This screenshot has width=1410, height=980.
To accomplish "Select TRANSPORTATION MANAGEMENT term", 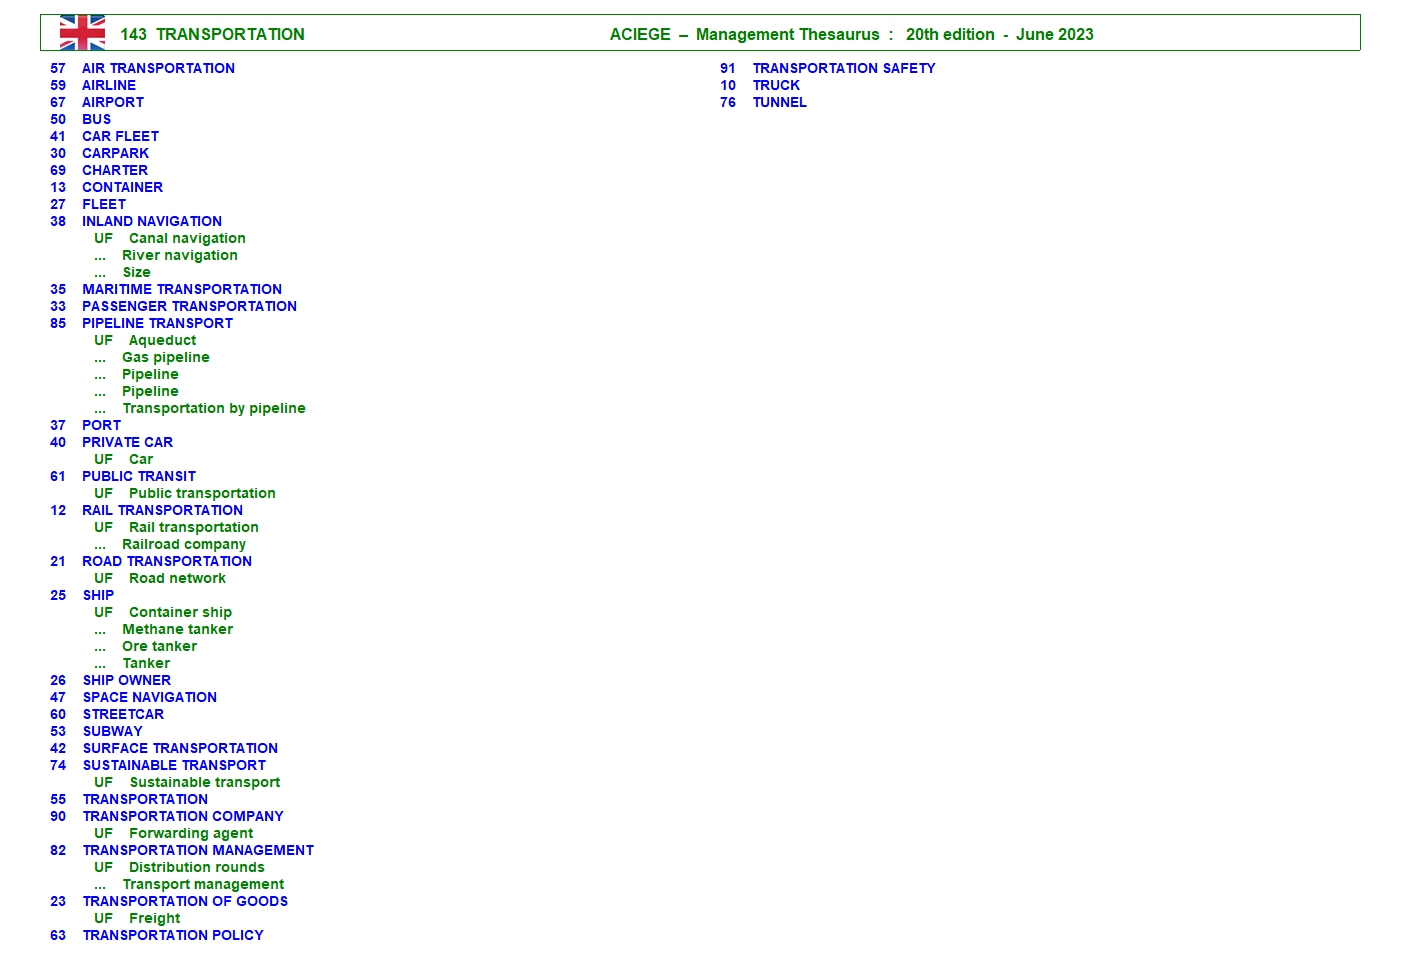I will tap(198, 850).
